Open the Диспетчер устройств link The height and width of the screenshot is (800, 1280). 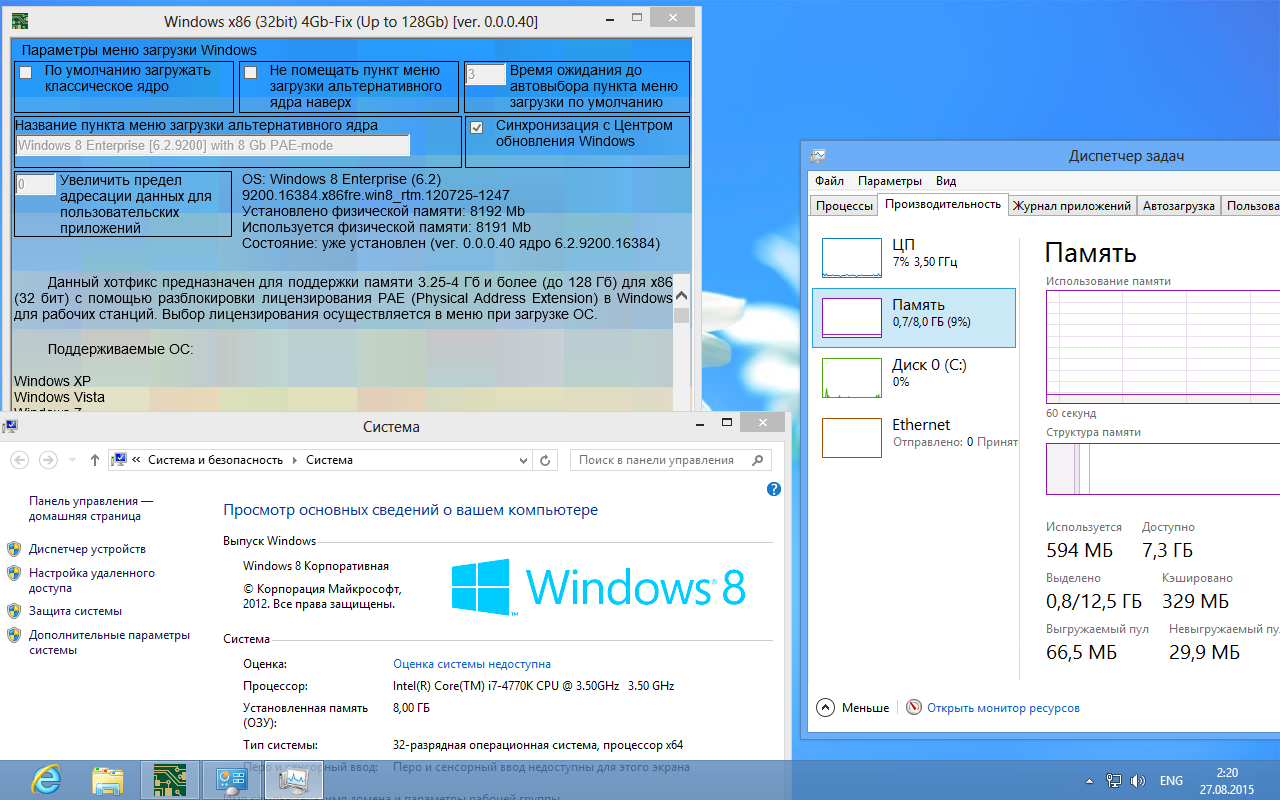(x=87, y=549)
